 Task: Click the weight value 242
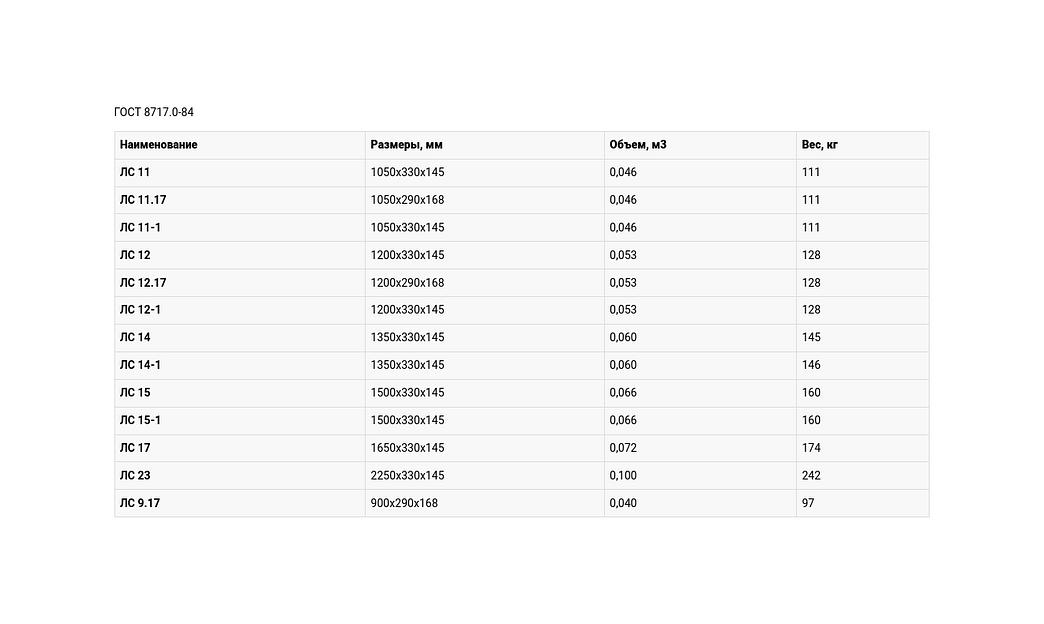pos(811,475)
